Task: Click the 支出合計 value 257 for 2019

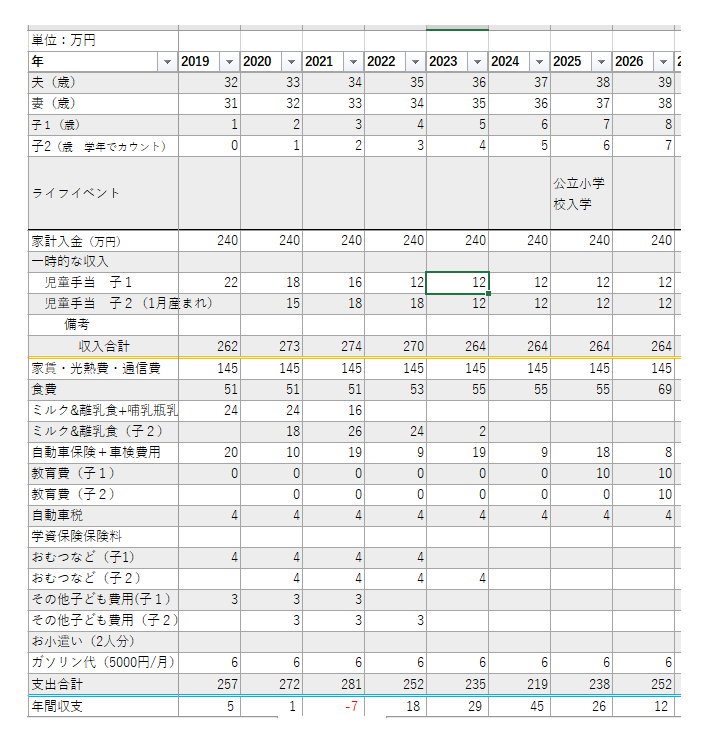Action: pos(209,684)
